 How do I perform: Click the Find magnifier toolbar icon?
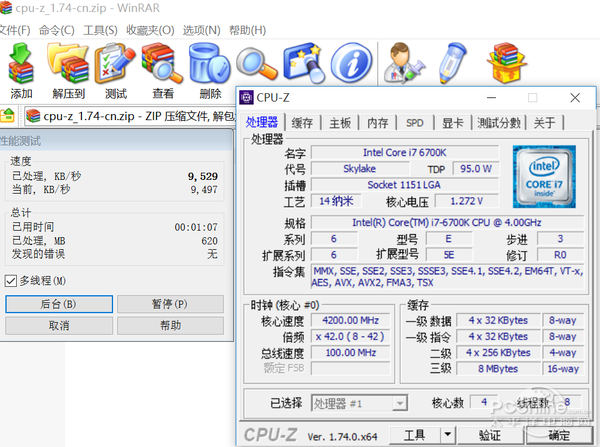pyautogui.click(x=257, y=63)
